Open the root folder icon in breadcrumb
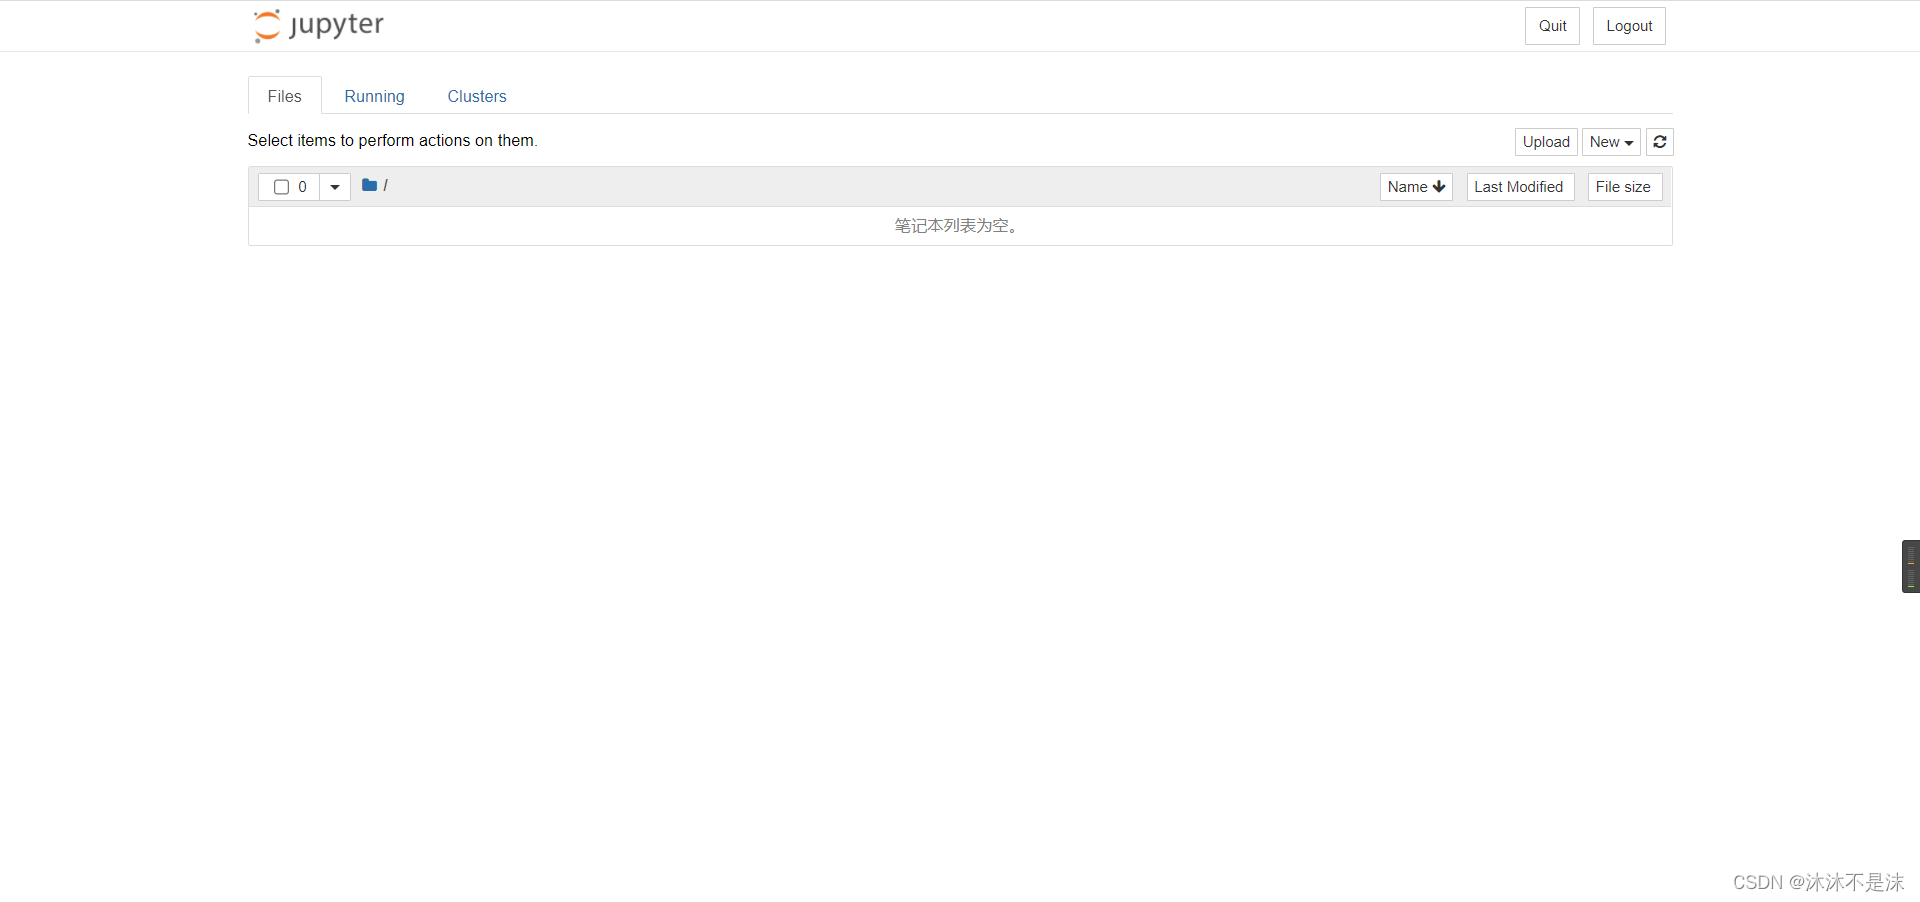1920x902 pixels. (x=369, y=185)
